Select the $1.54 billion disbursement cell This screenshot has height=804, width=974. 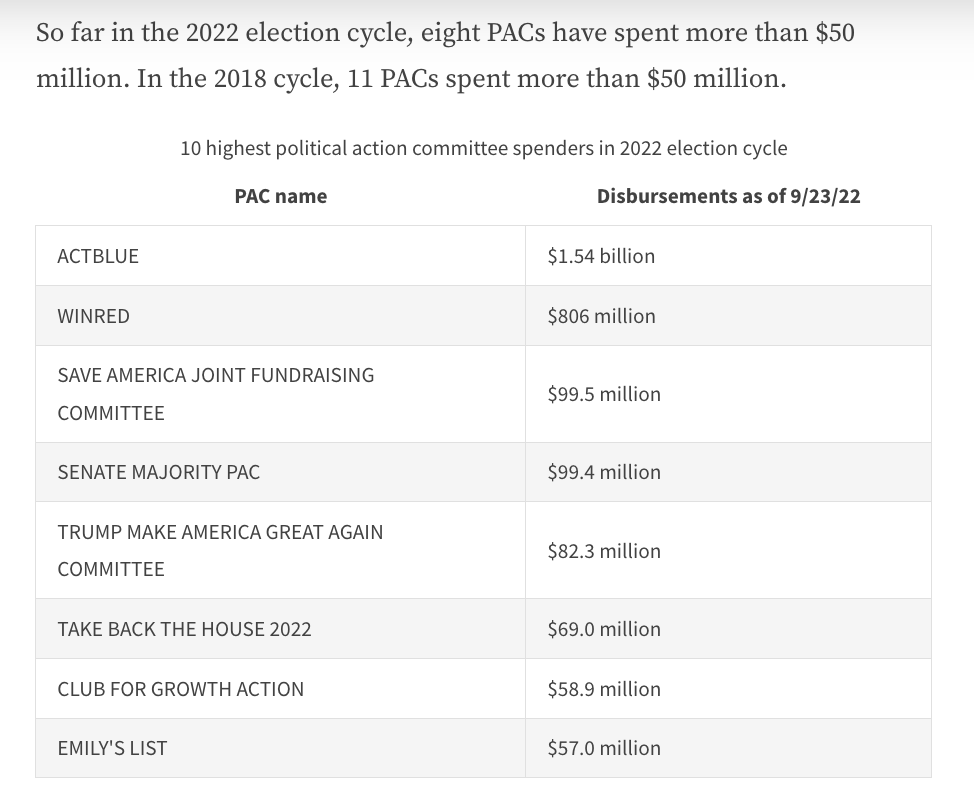601,256
